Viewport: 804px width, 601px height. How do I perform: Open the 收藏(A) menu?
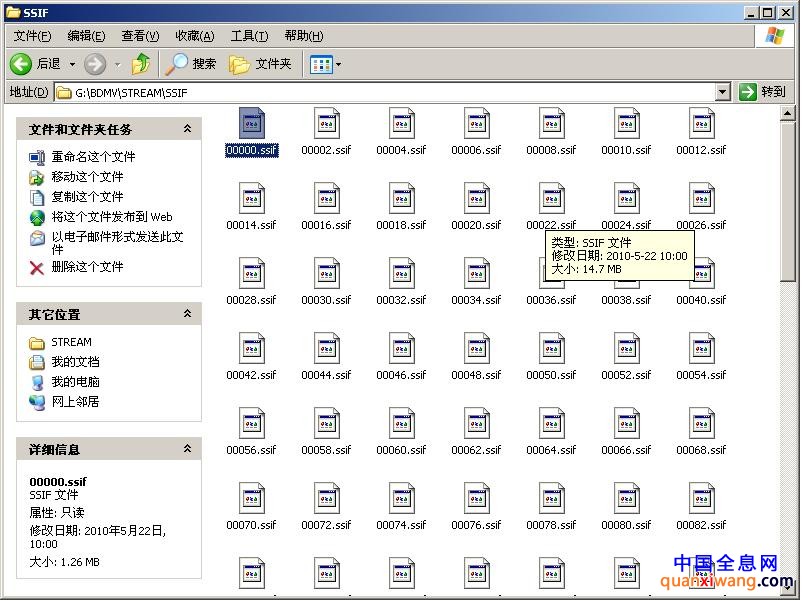[195, 36]
